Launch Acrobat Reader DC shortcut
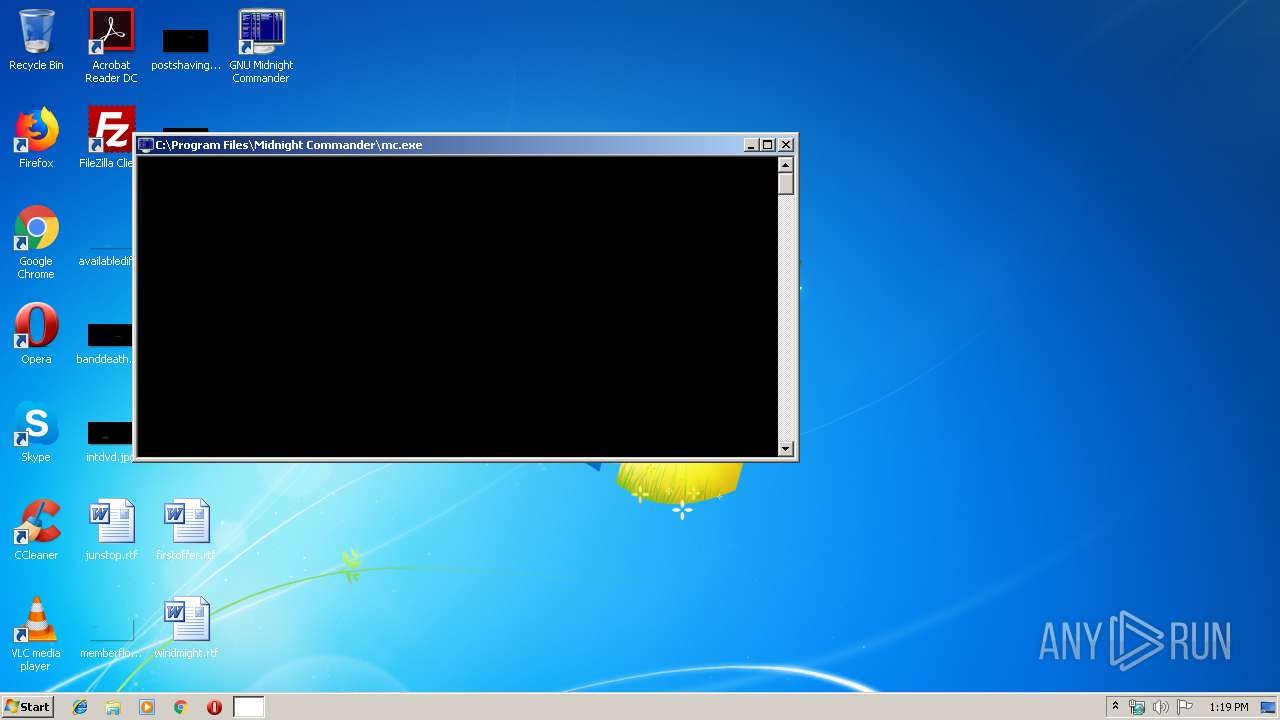 111,46
